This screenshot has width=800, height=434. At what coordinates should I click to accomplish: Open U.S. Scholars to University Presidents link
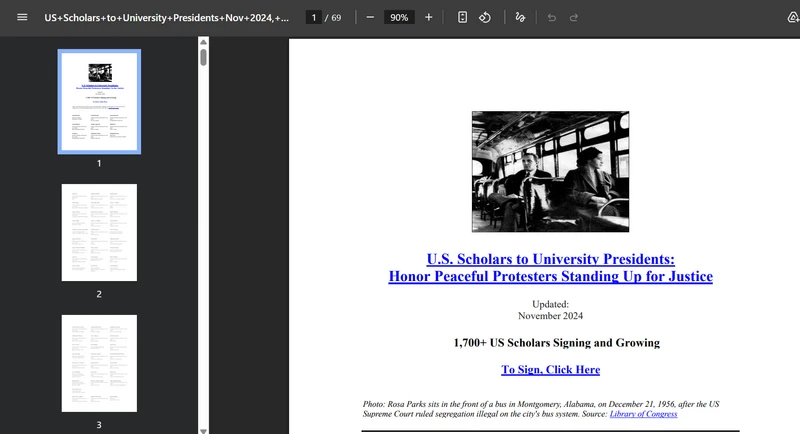click(x=551, y=259)
